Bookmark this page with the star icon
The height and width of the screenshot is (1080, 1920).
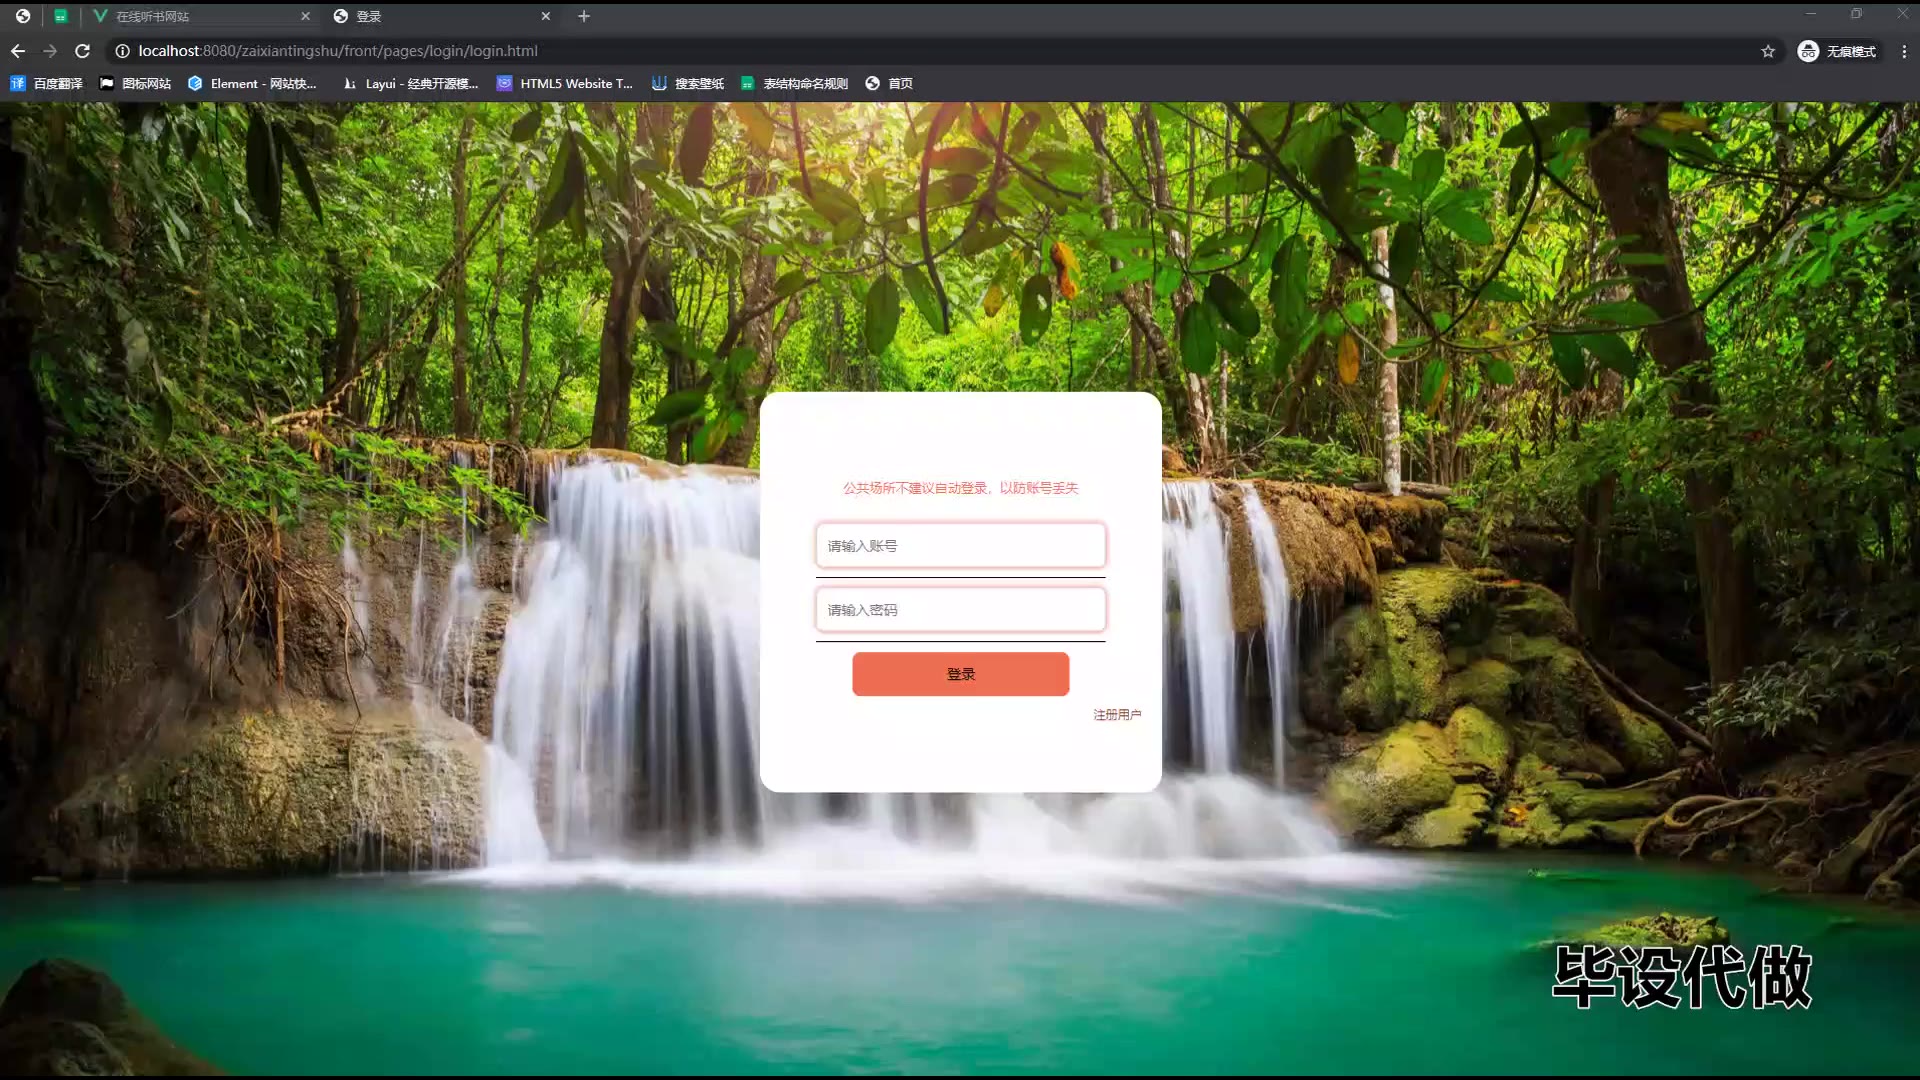click(1768, 51)
